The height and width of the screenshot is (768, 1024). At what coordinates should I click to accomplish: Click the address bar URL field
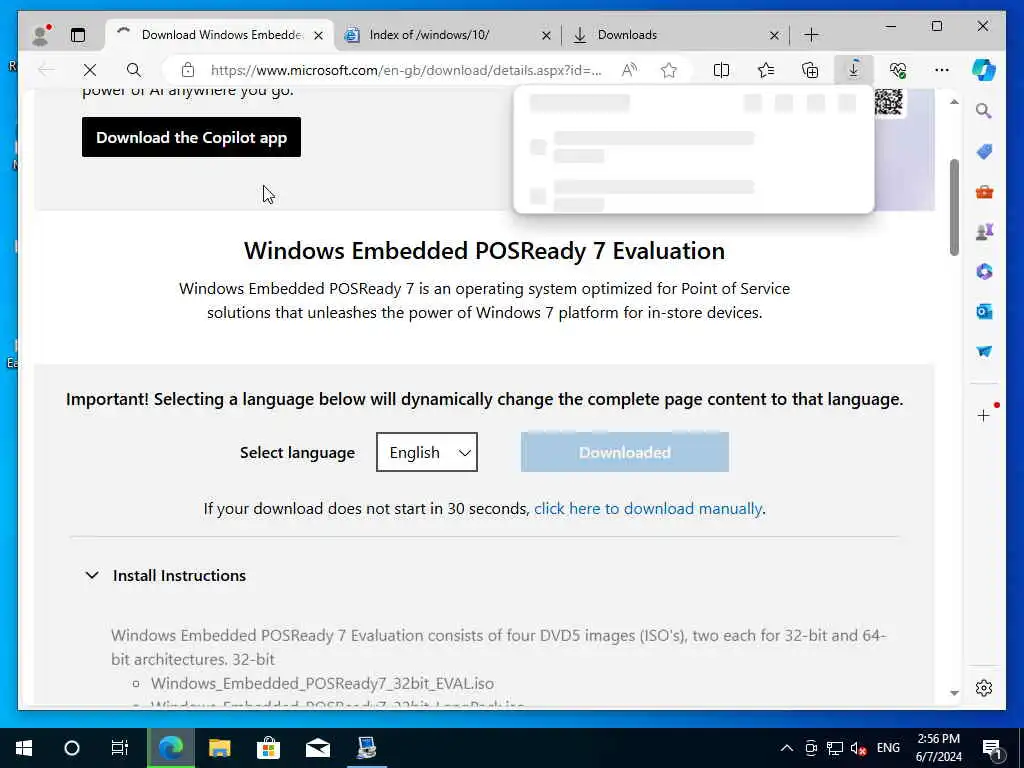[x=406, y=70]
